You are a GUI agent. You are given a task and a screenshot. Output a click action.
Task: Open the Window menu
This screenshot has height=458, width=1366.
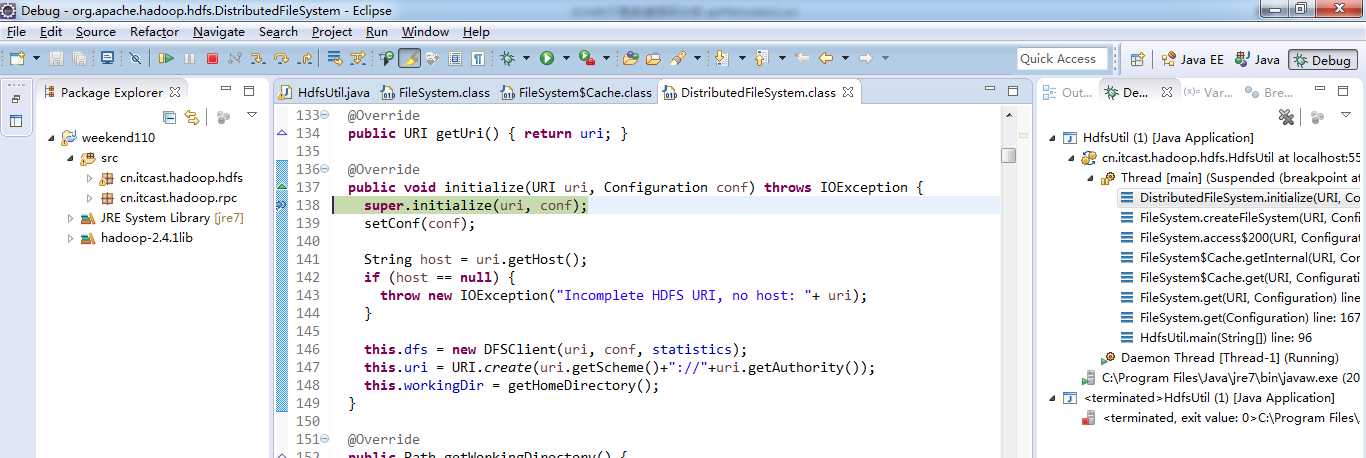click(x=426, y=32)
